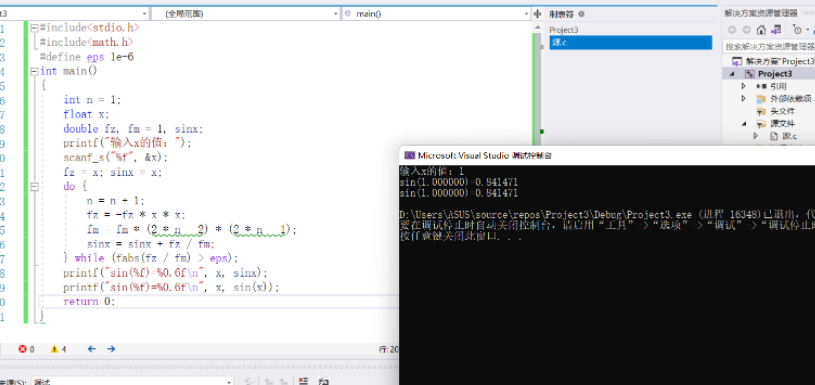
Task: Collapse the do-while loop block
Action: (x=34, y=187)
